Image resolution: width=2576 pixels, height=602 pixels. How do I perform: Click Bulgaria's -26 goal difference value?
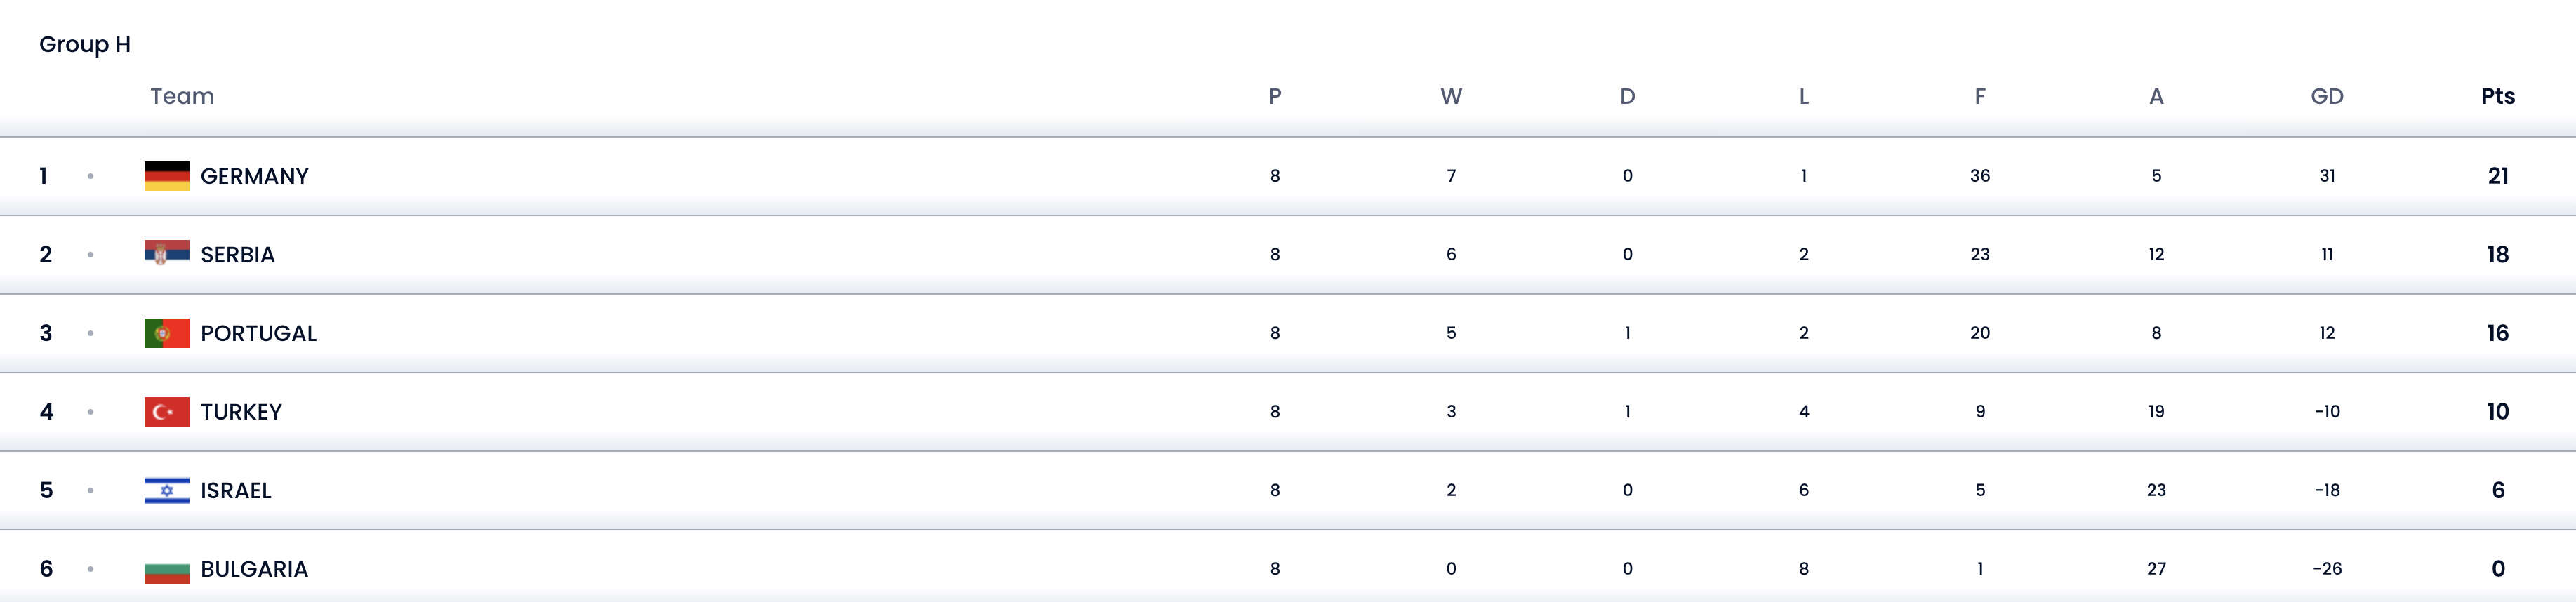pyautogui.click(x=2326, y=569)
